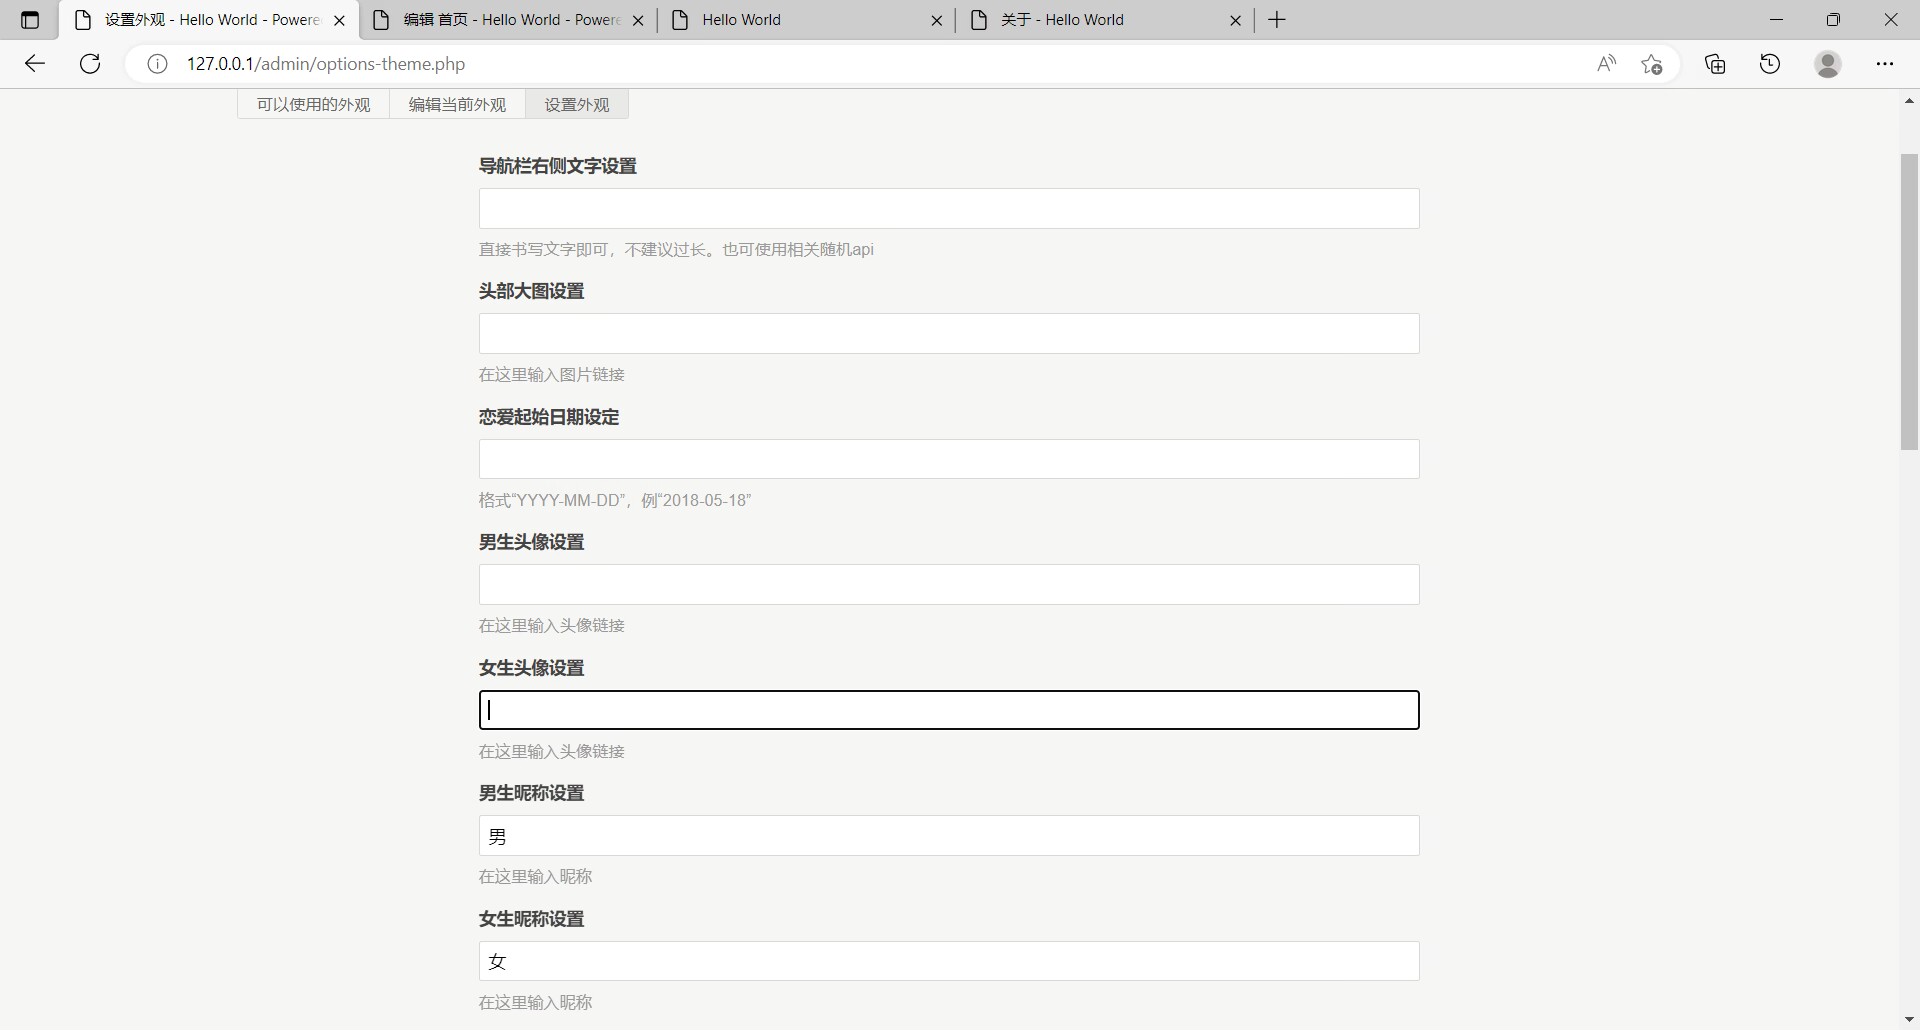
Task: Focus the 头部大图设置 input
Action: coord(949,334)
